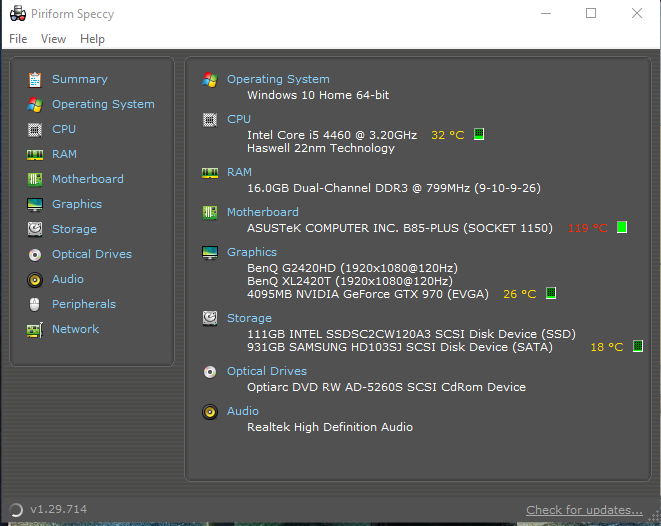Open Audio in the sidebar
This screenshot has height=526, width=661.
click(68, 279)
